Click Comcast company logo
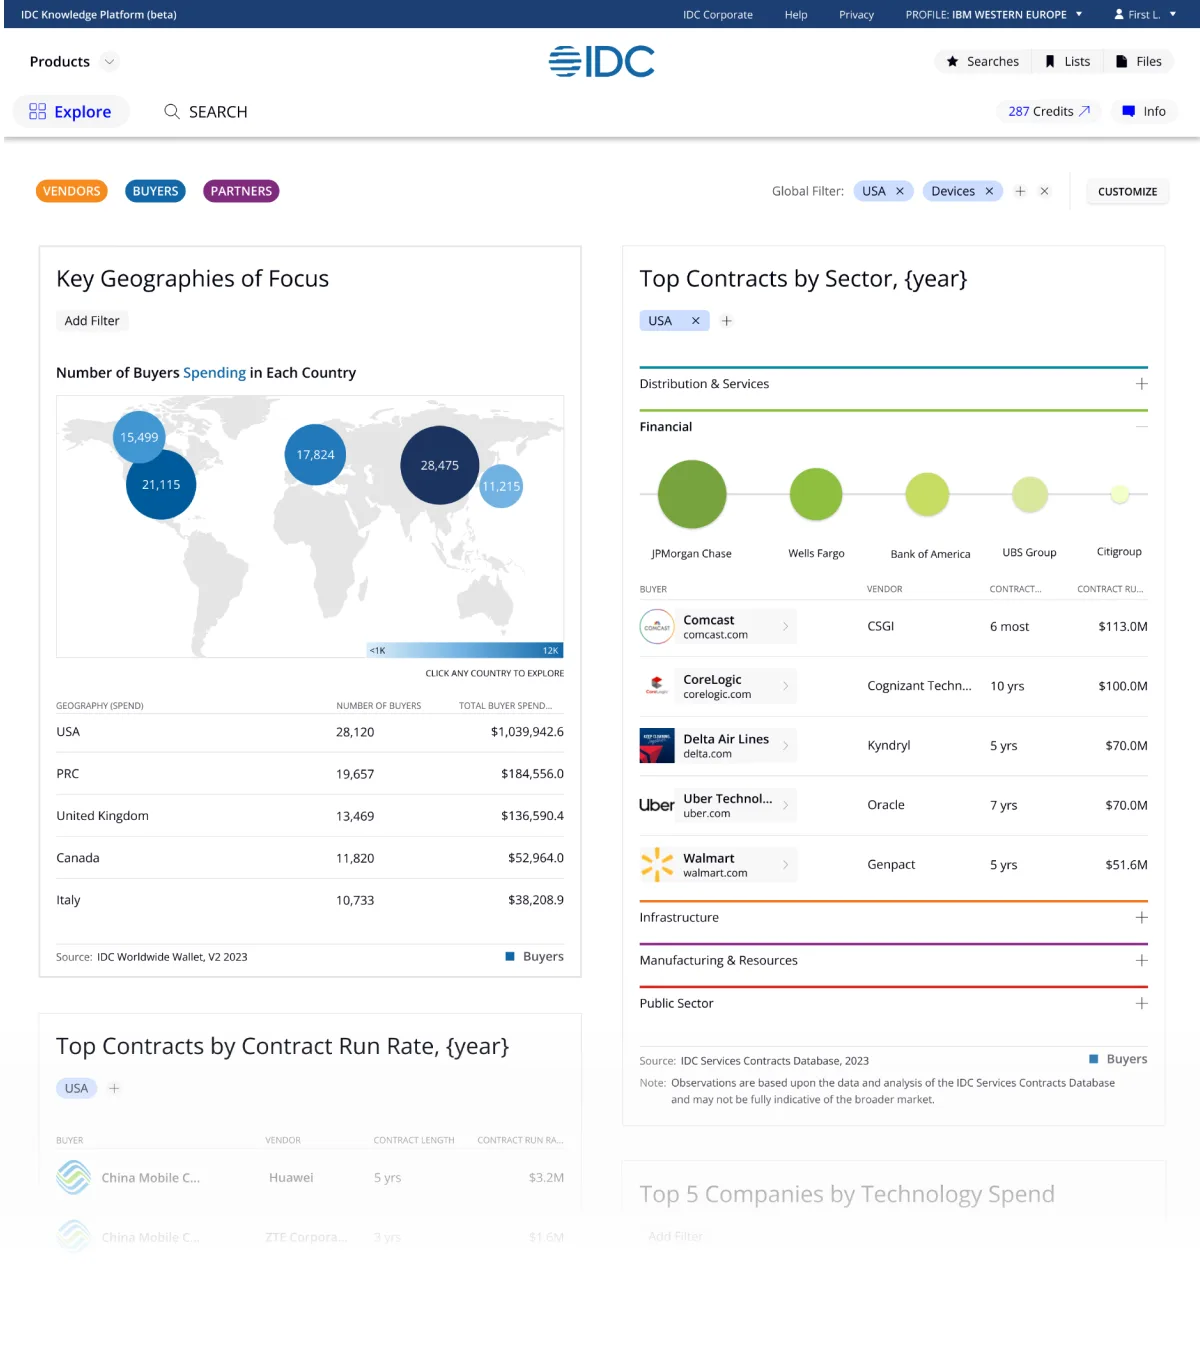 click(657, 627)
